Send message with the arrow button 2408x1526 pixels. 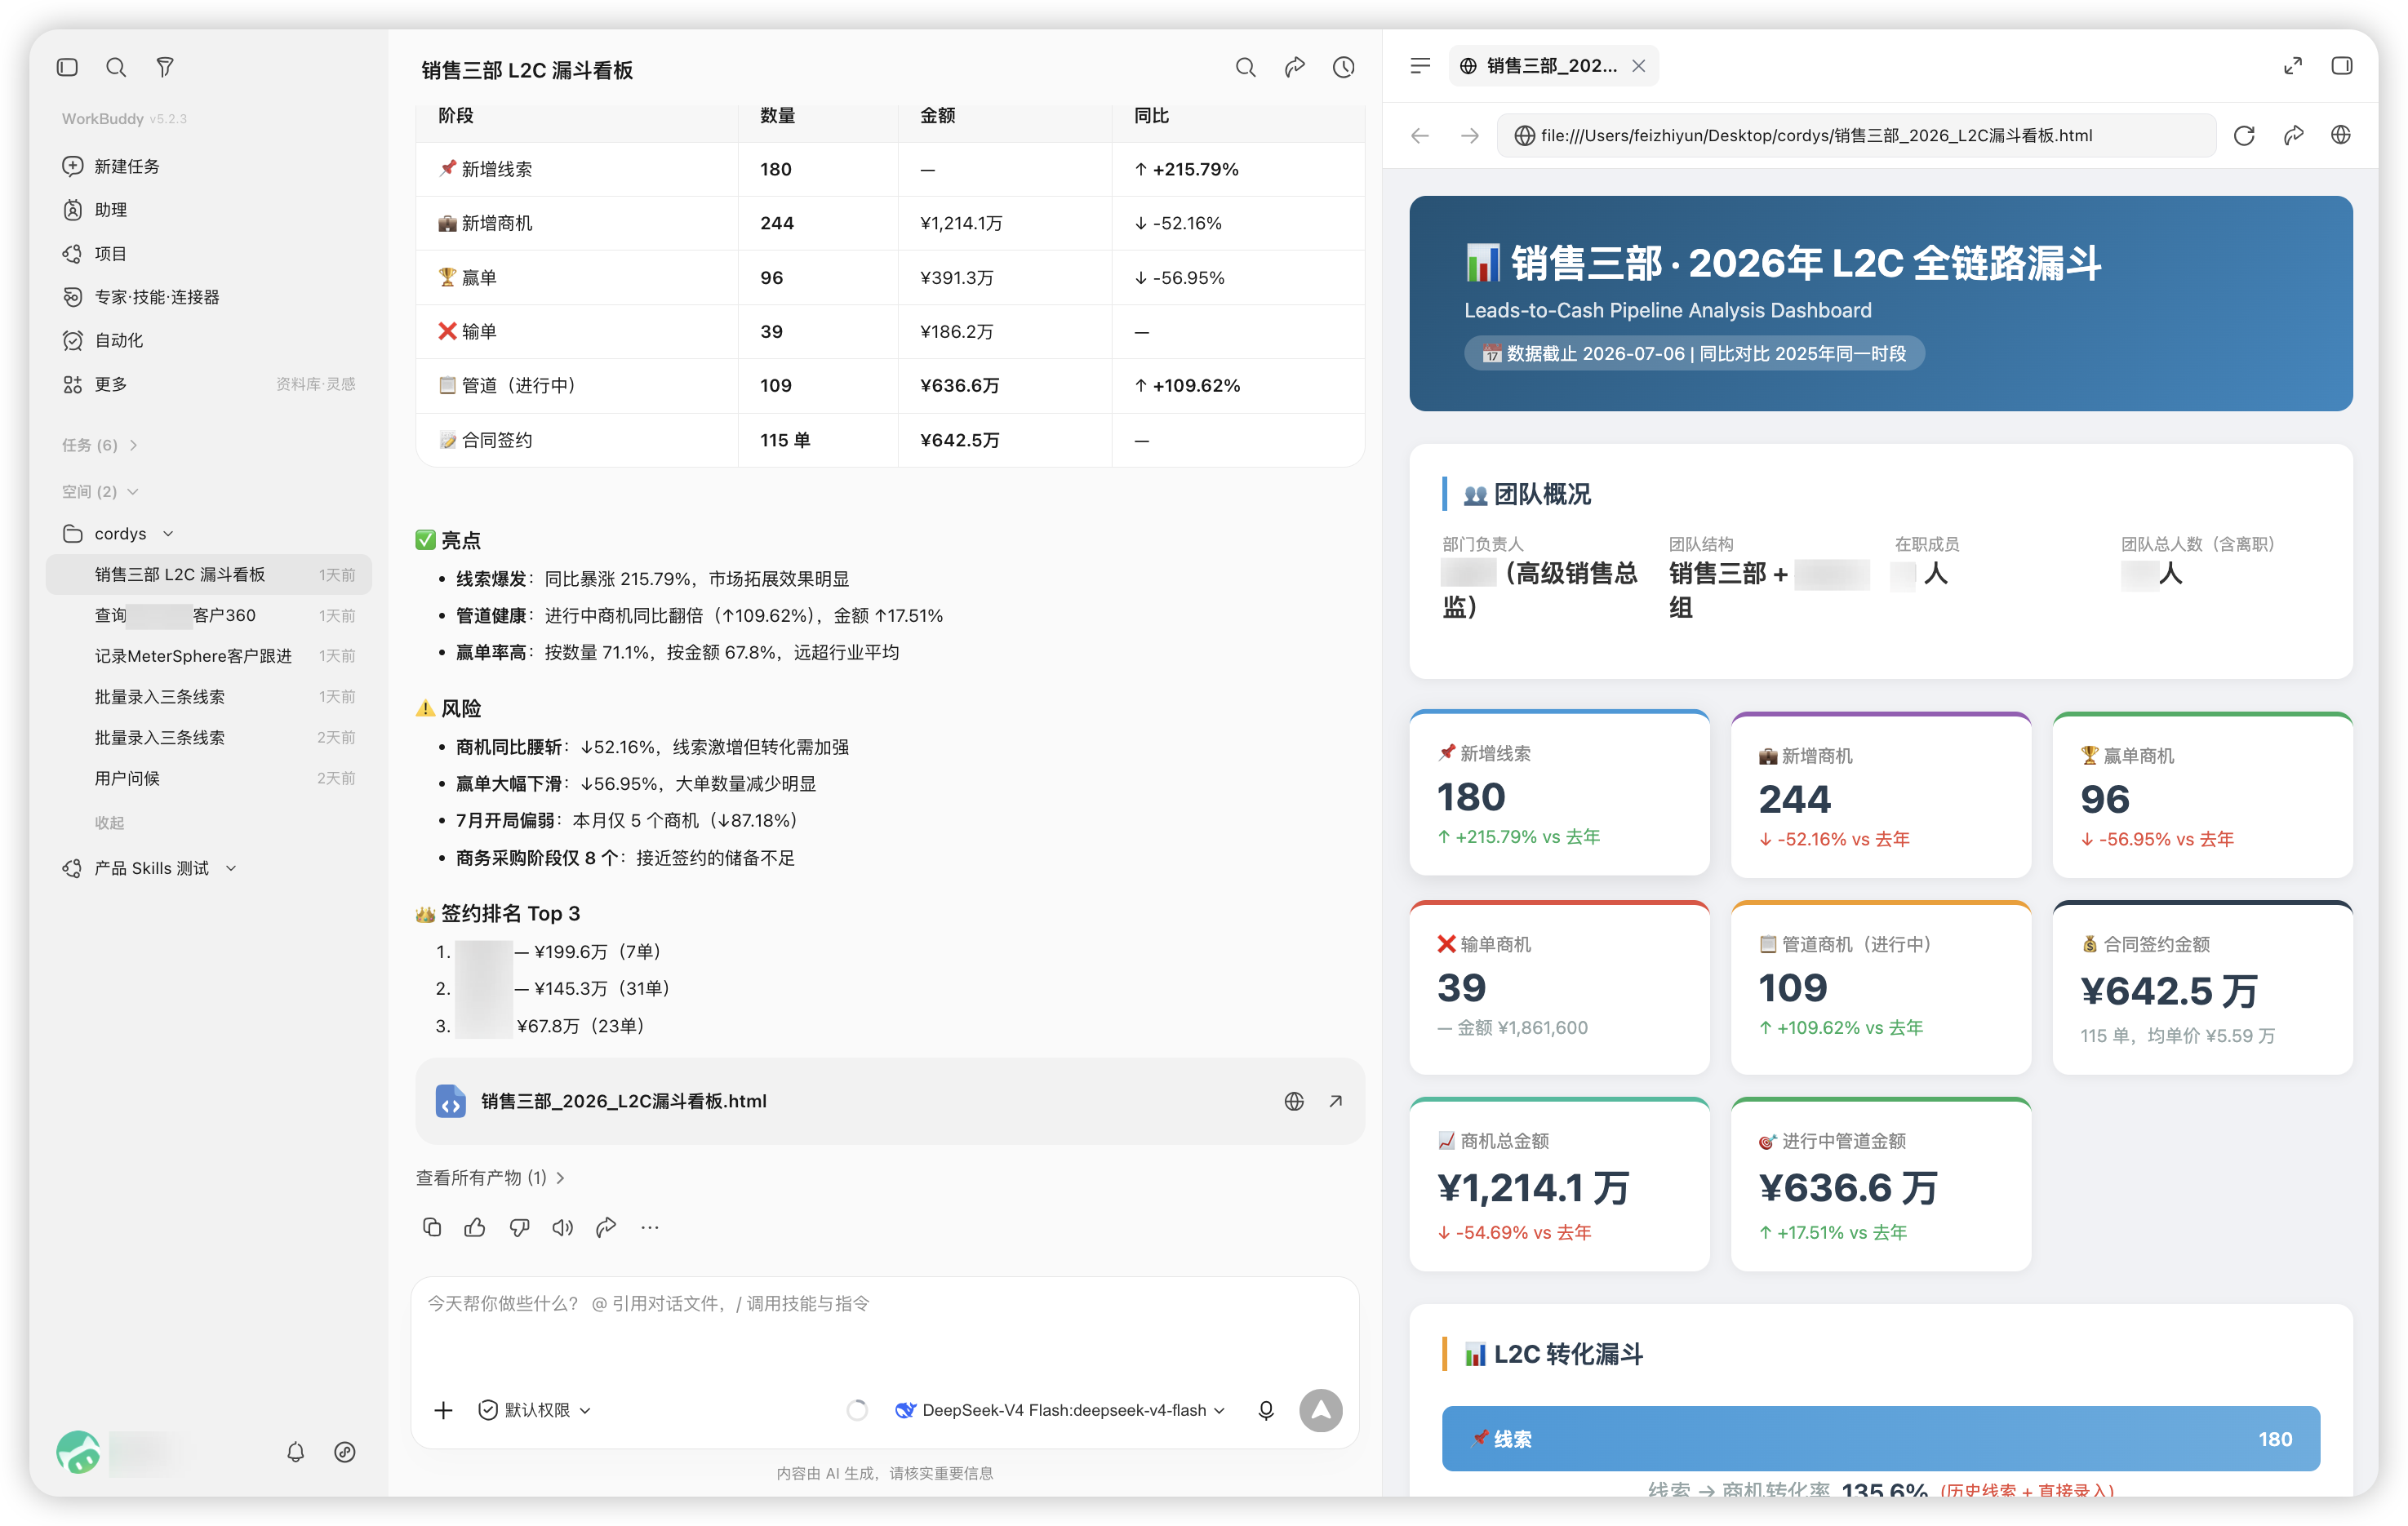click(1321, 1410)
